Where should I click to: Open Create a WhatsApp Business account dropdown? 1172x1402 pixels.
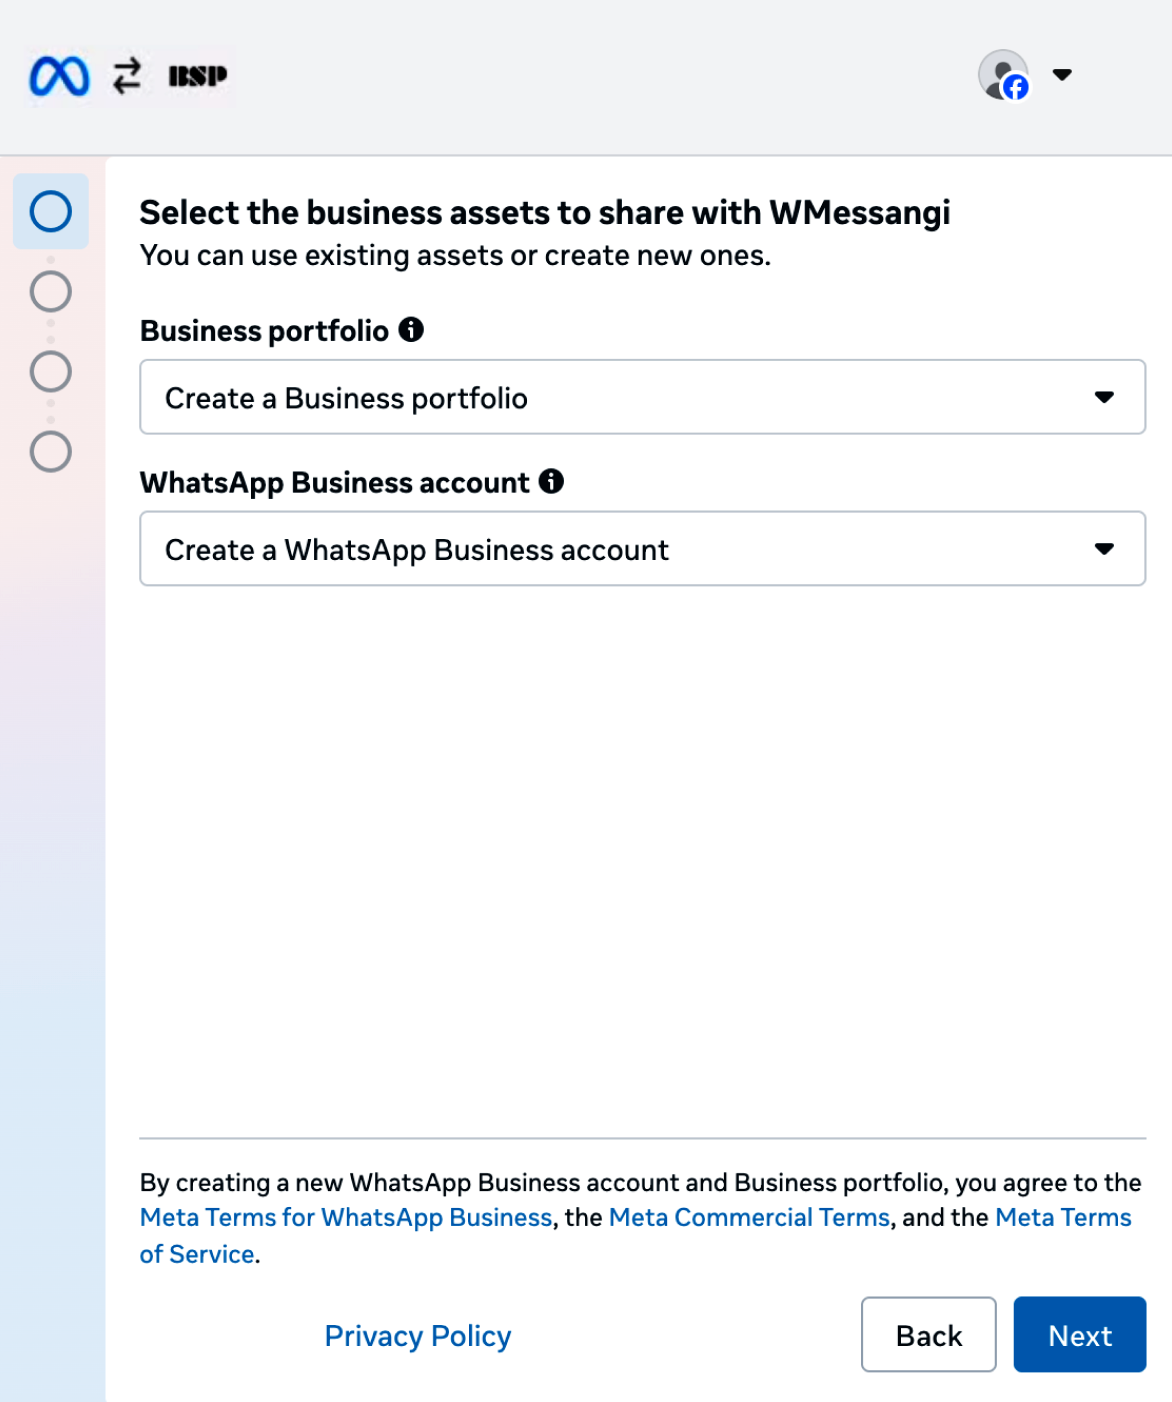(x=642, y=549)
